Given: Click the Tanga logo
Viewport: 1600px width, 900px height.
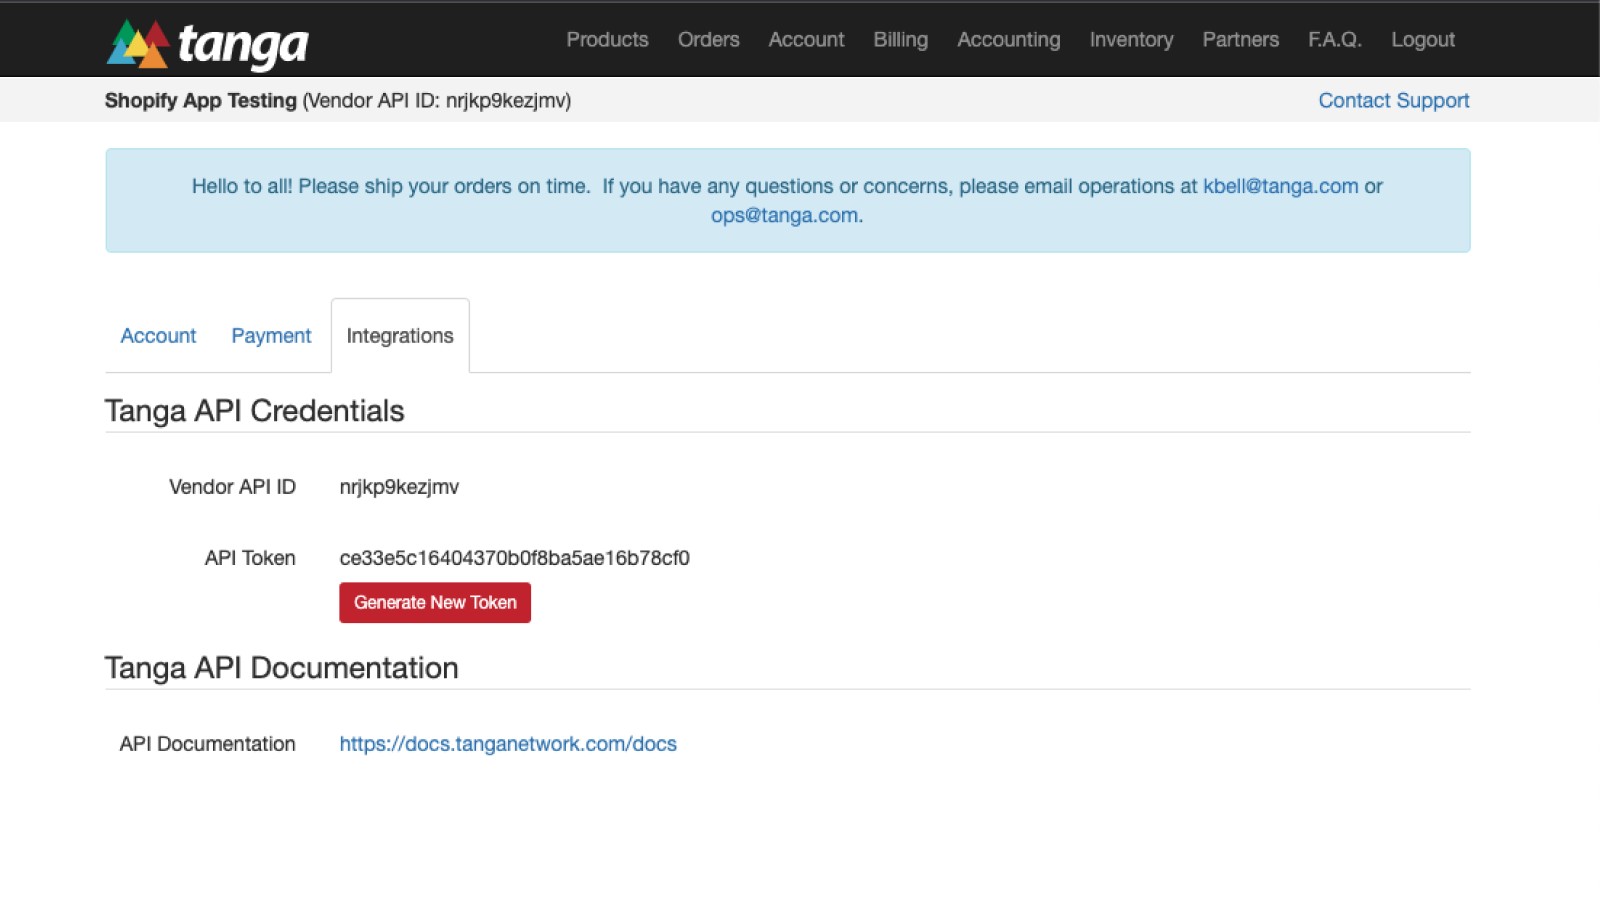Looking at the screenshot, I should [x=208, y=44].
